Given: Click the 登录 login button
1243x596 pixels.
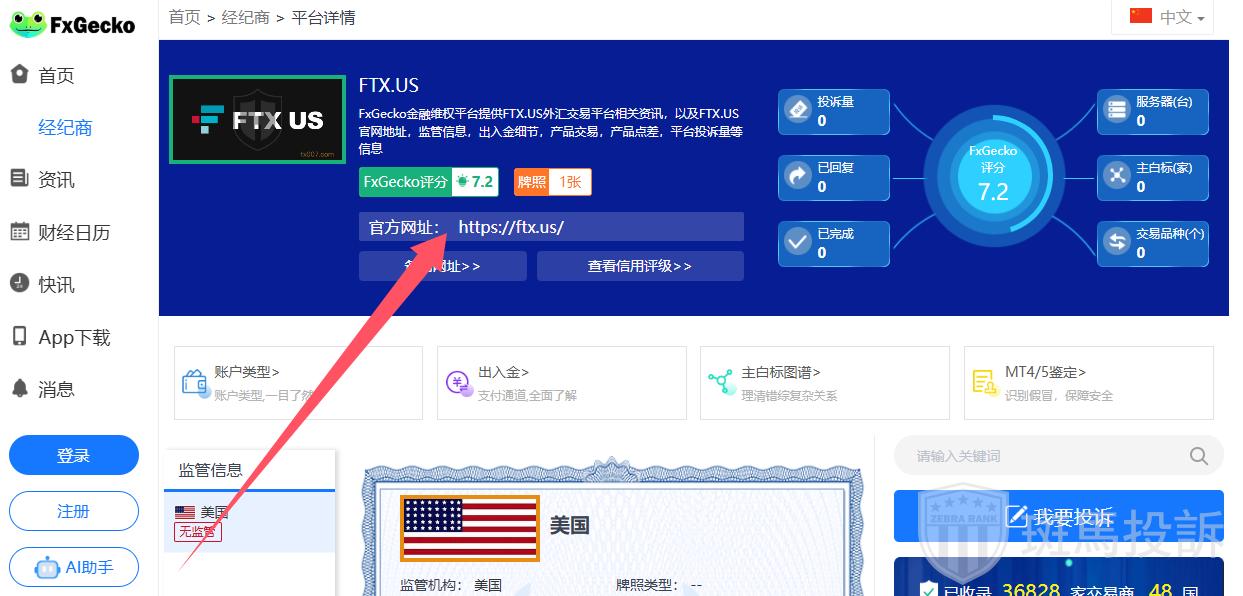Looking at the screenshot, I should tap(74, 455).
